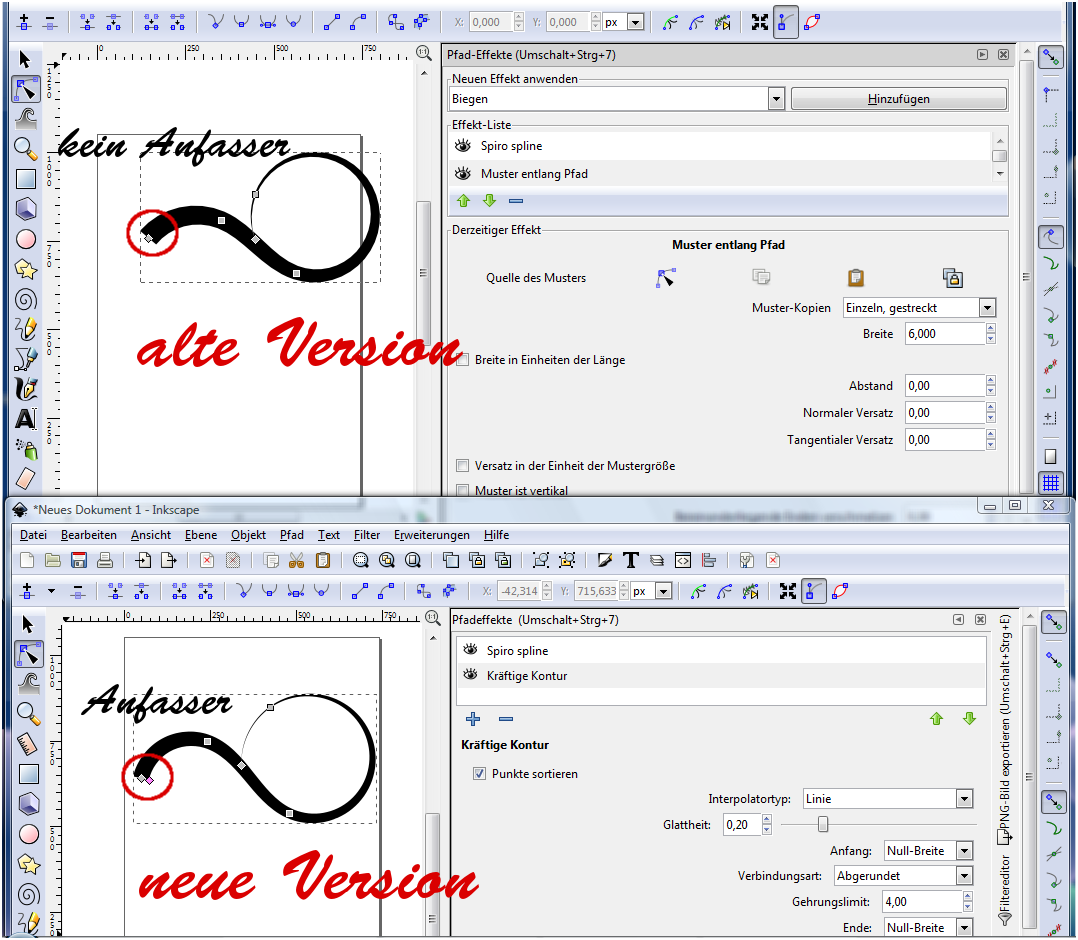Open 'PNG-Bild exportieren' side tab
Screen dimensions: 1078x940
(x=1004, y=730)
